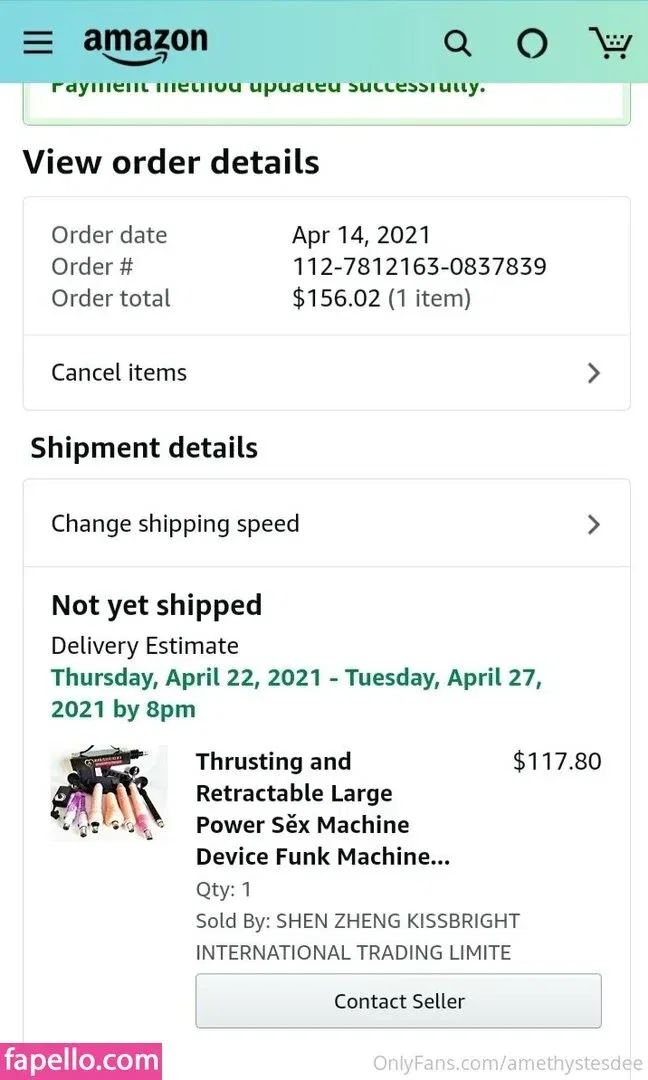Tap the Alexa circle icon
The height and width of the screenshot is (1080, 648).
532,43
